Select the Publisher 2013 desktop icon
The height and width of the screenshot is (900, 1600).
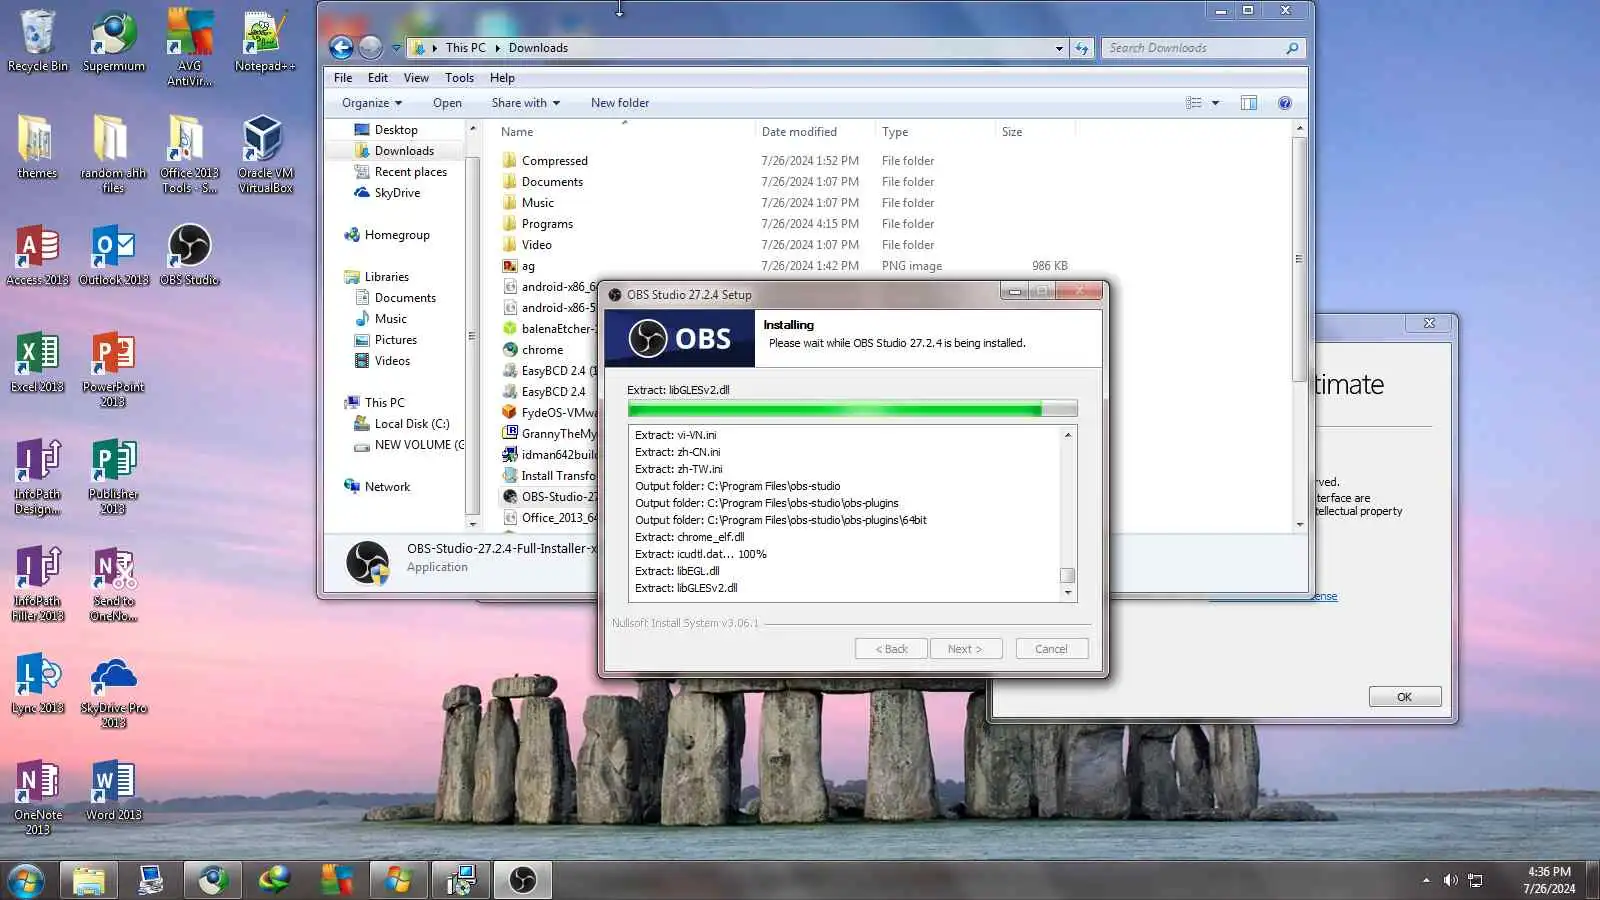coord(114,477)
